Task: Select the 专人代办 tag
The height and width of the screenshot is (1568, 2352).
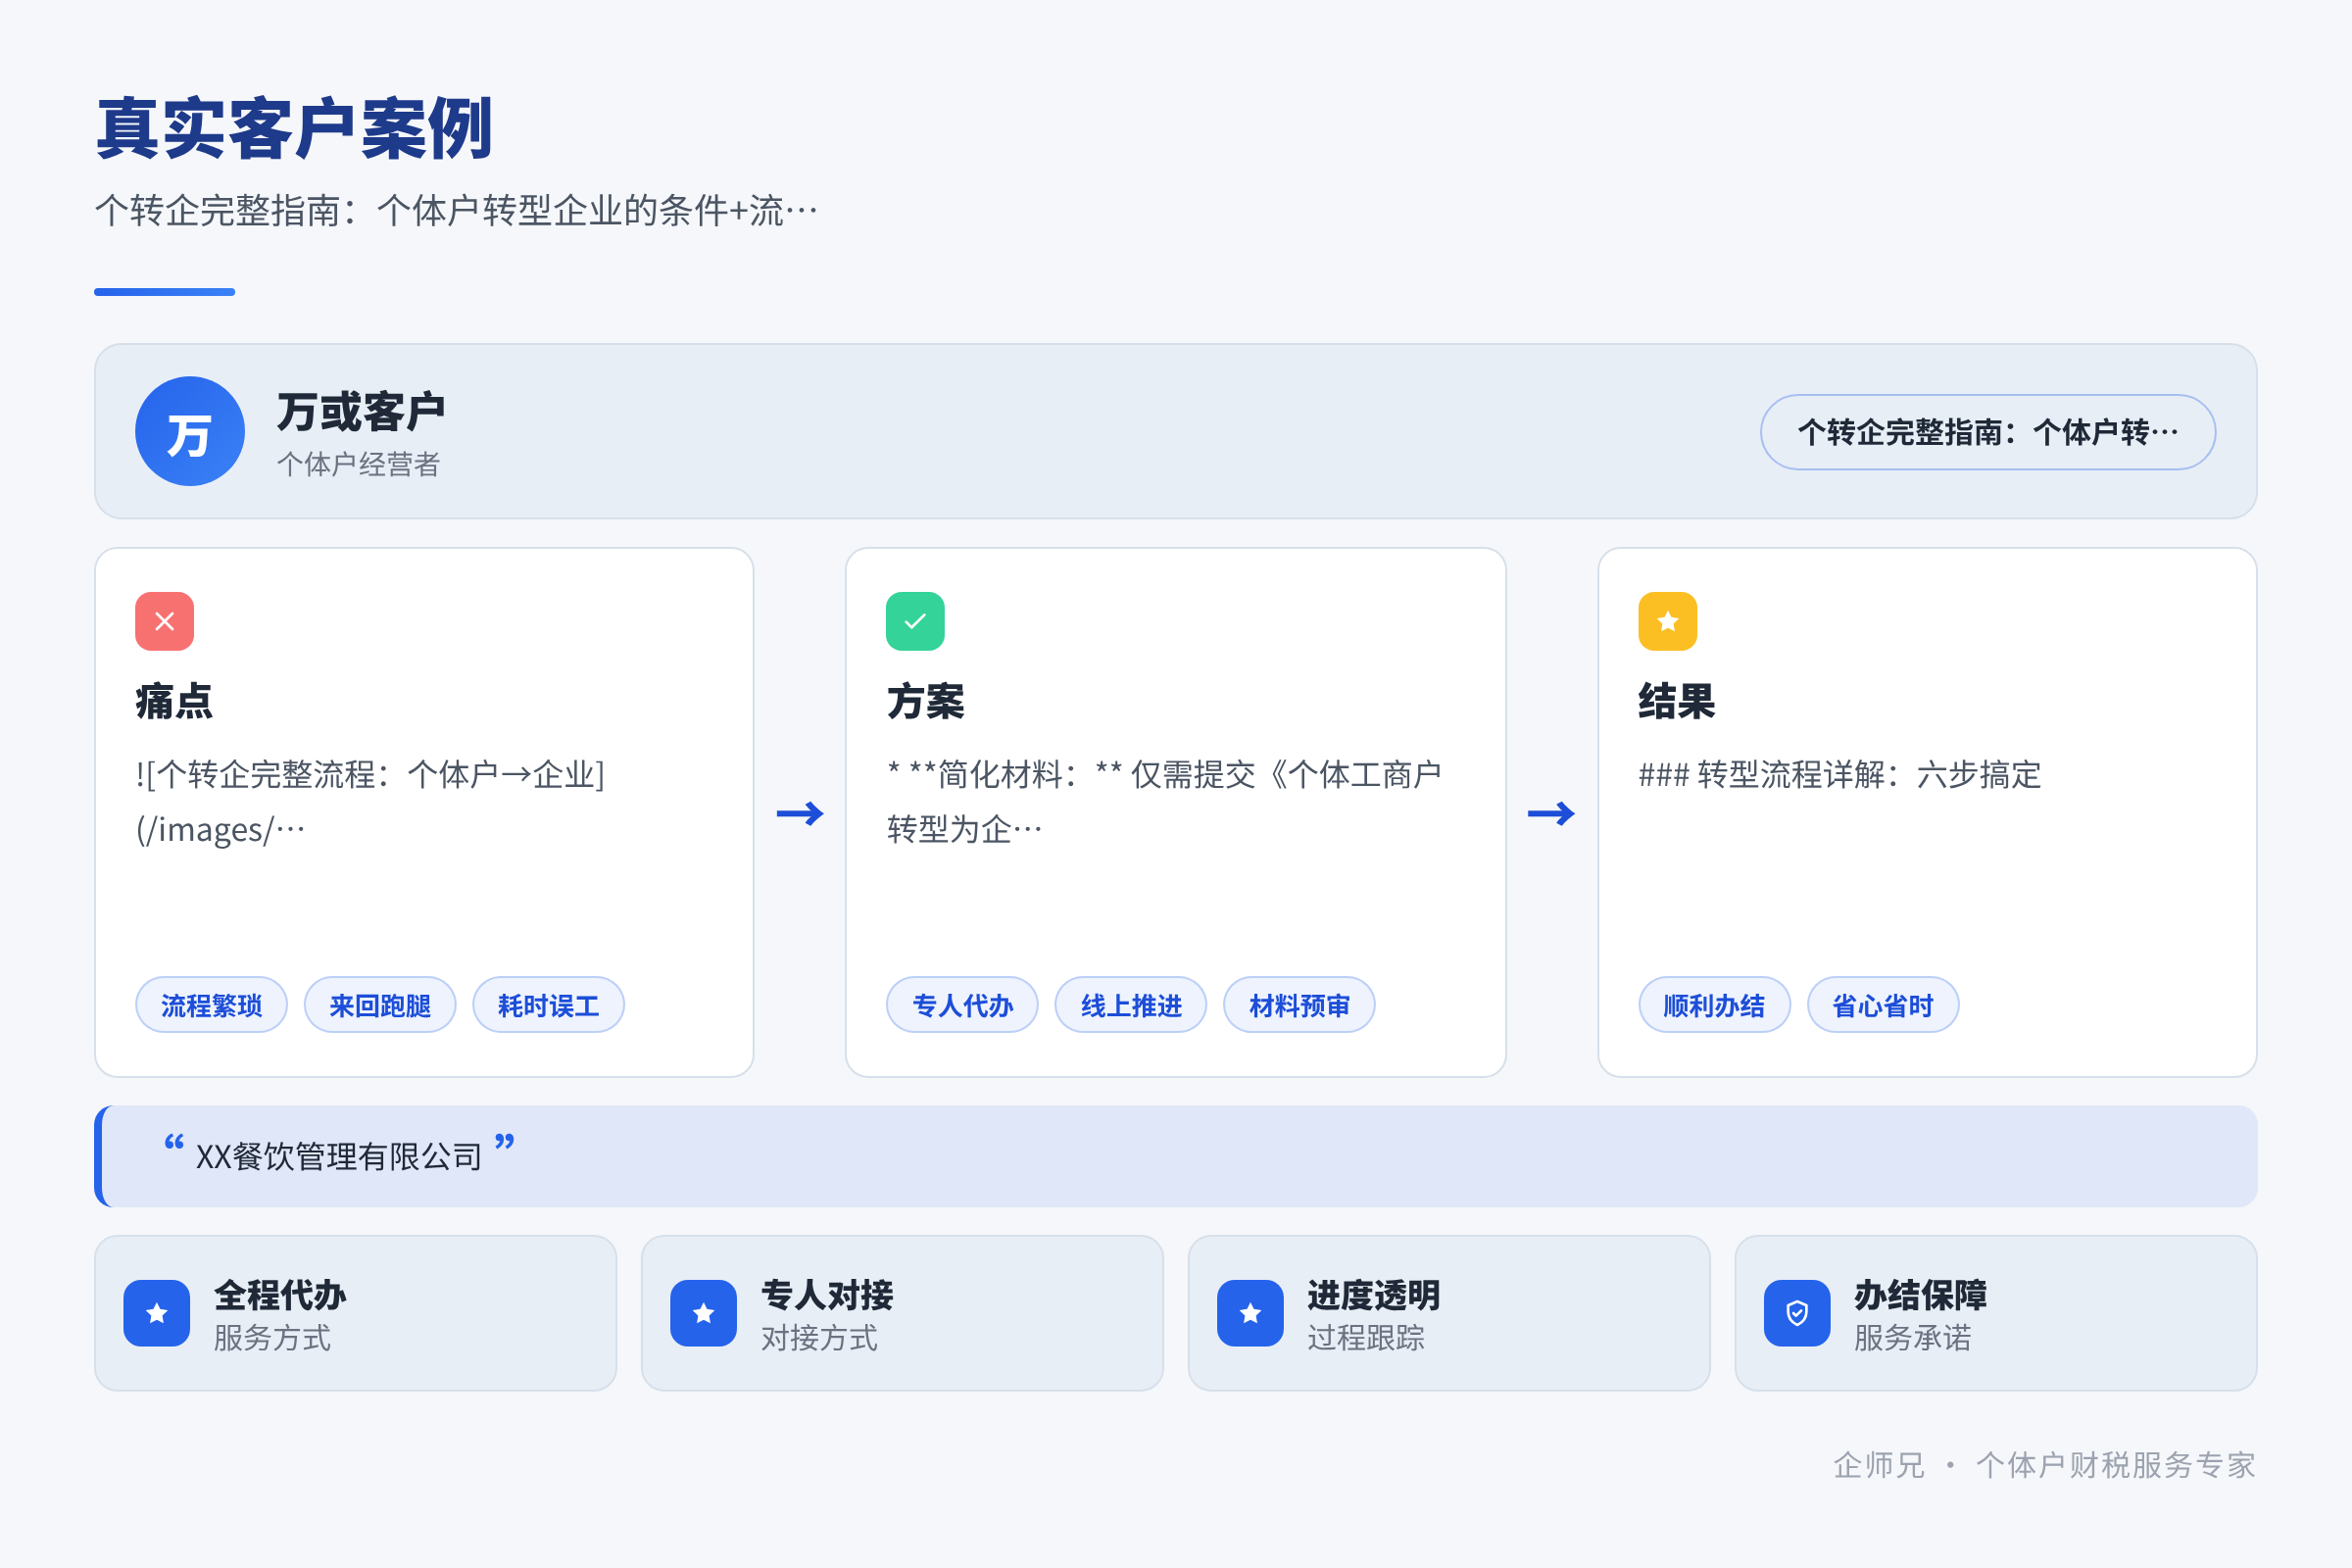Action: [962, 1005]
